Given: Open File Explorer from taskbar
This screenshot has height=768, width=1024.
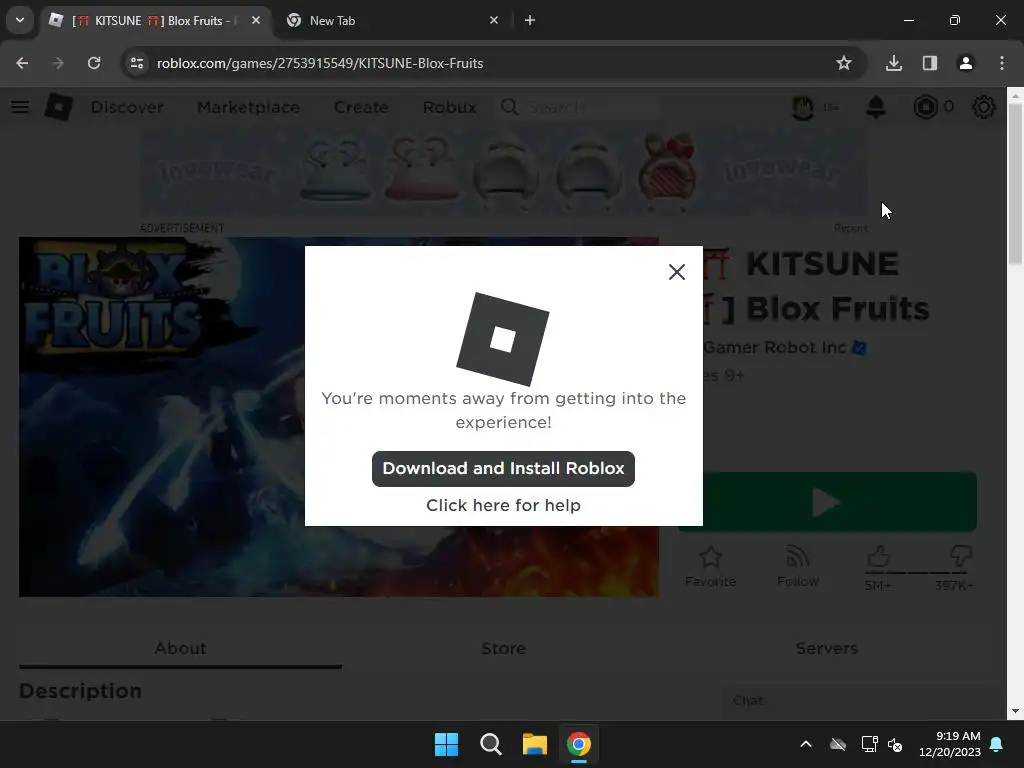Looking at the screenshot, I should click(534, 744).
